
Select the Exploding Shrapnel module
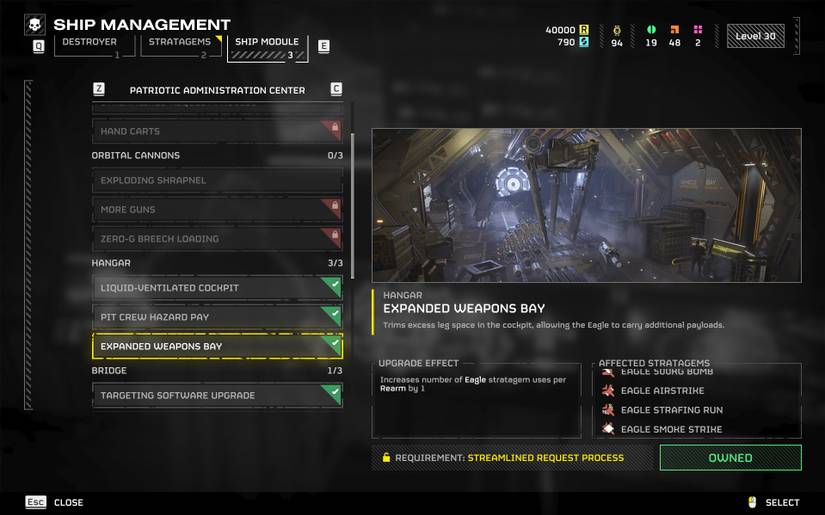tap(217, 180)
